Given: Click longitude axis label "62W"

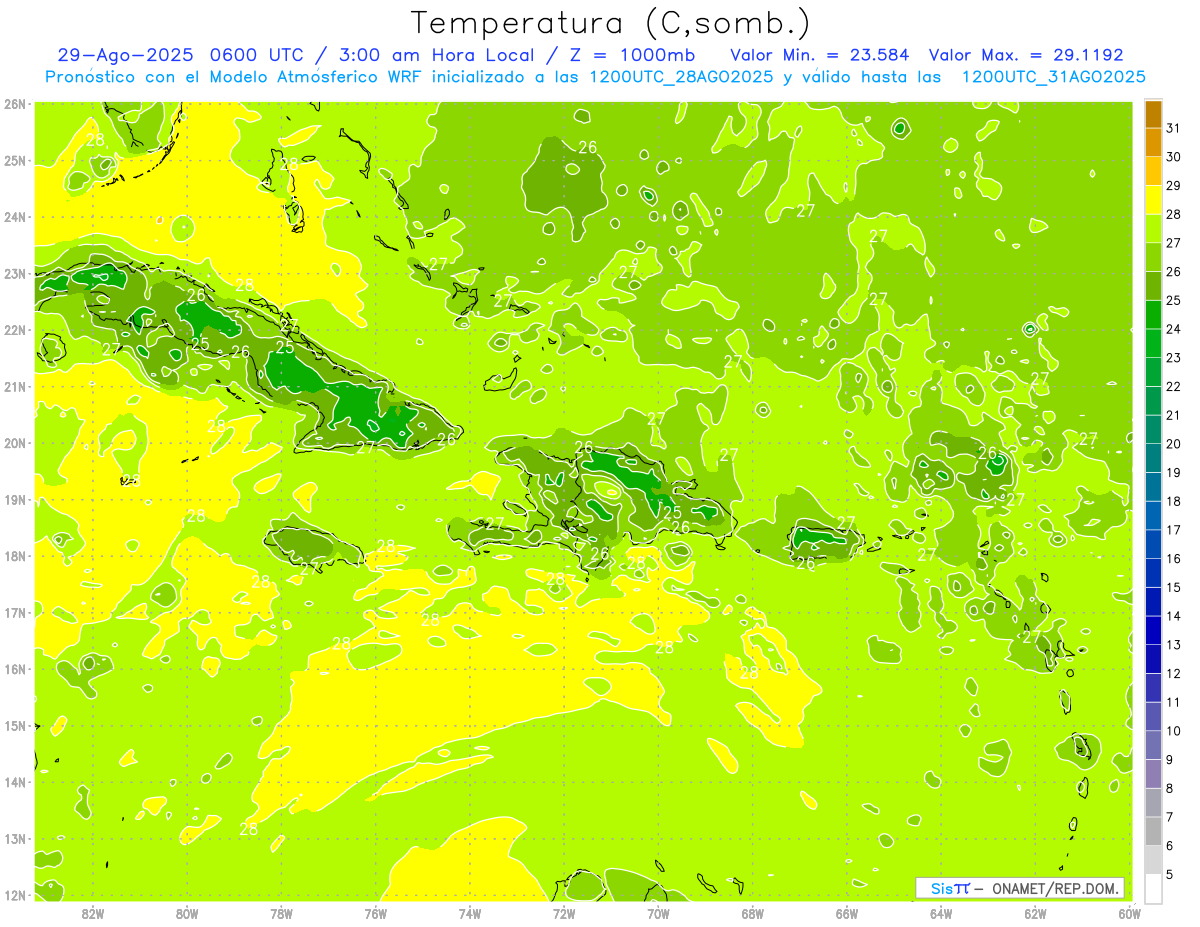Looking at the screenshot, I should coord(1035,913).
